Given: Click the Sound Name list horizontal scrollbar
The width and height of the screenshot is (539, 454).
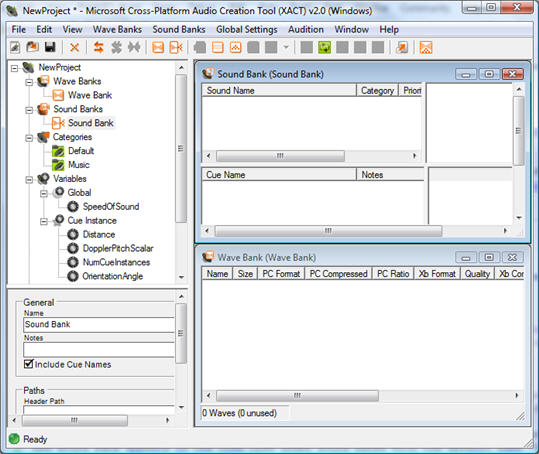Looking at the screenshot, I should [280, 156].
